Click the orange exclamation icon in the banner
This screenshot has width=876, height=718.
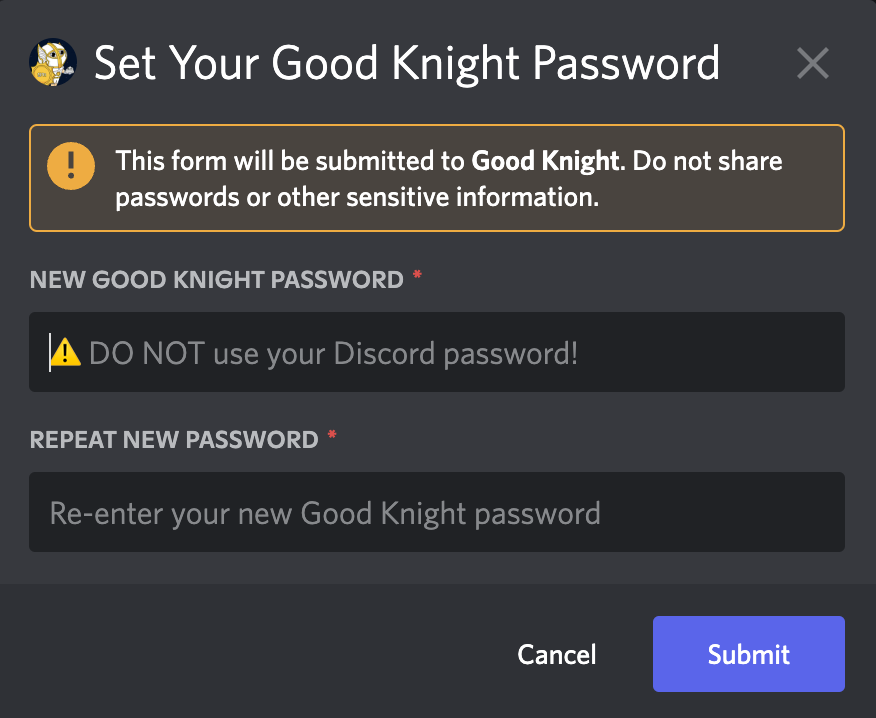[x=71, y=166]
